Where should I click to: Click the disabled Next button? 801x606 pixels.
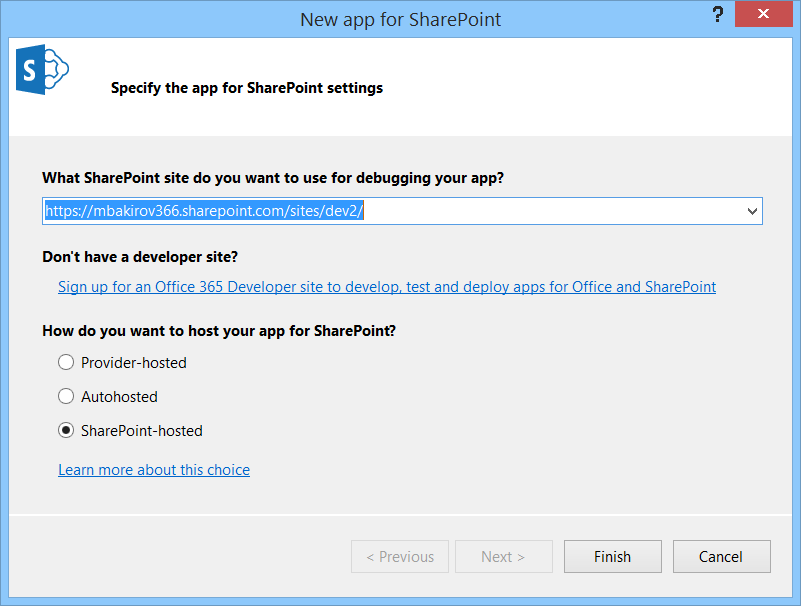tap(504, 556)
